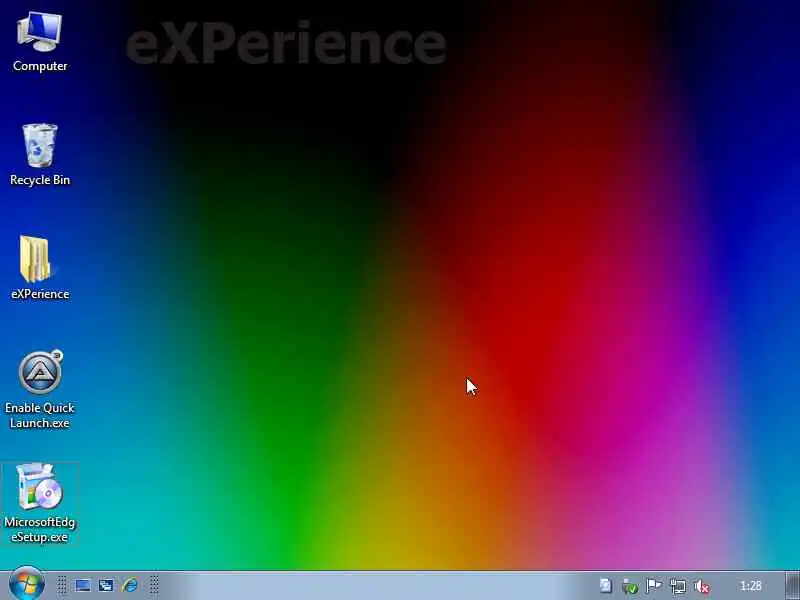The height and width of the screenshot is (600, 800).
Task: Open the network connection tray icon
Action: point(678,586)
